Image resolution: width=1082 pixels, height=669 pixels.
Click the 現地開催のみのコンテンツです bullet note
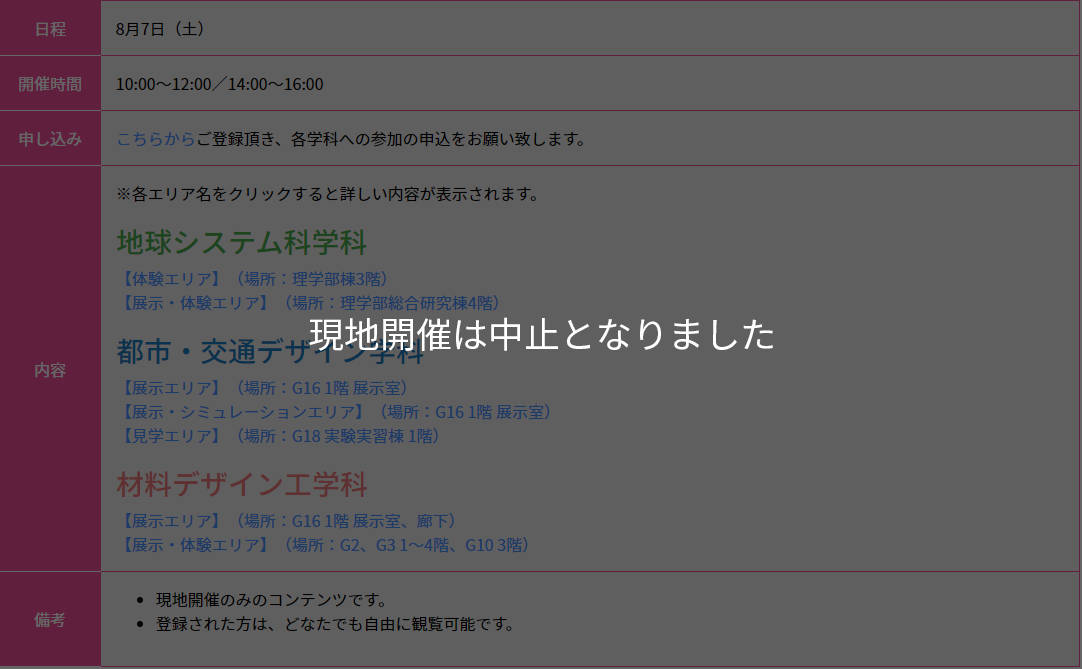(x=271, y=600)
